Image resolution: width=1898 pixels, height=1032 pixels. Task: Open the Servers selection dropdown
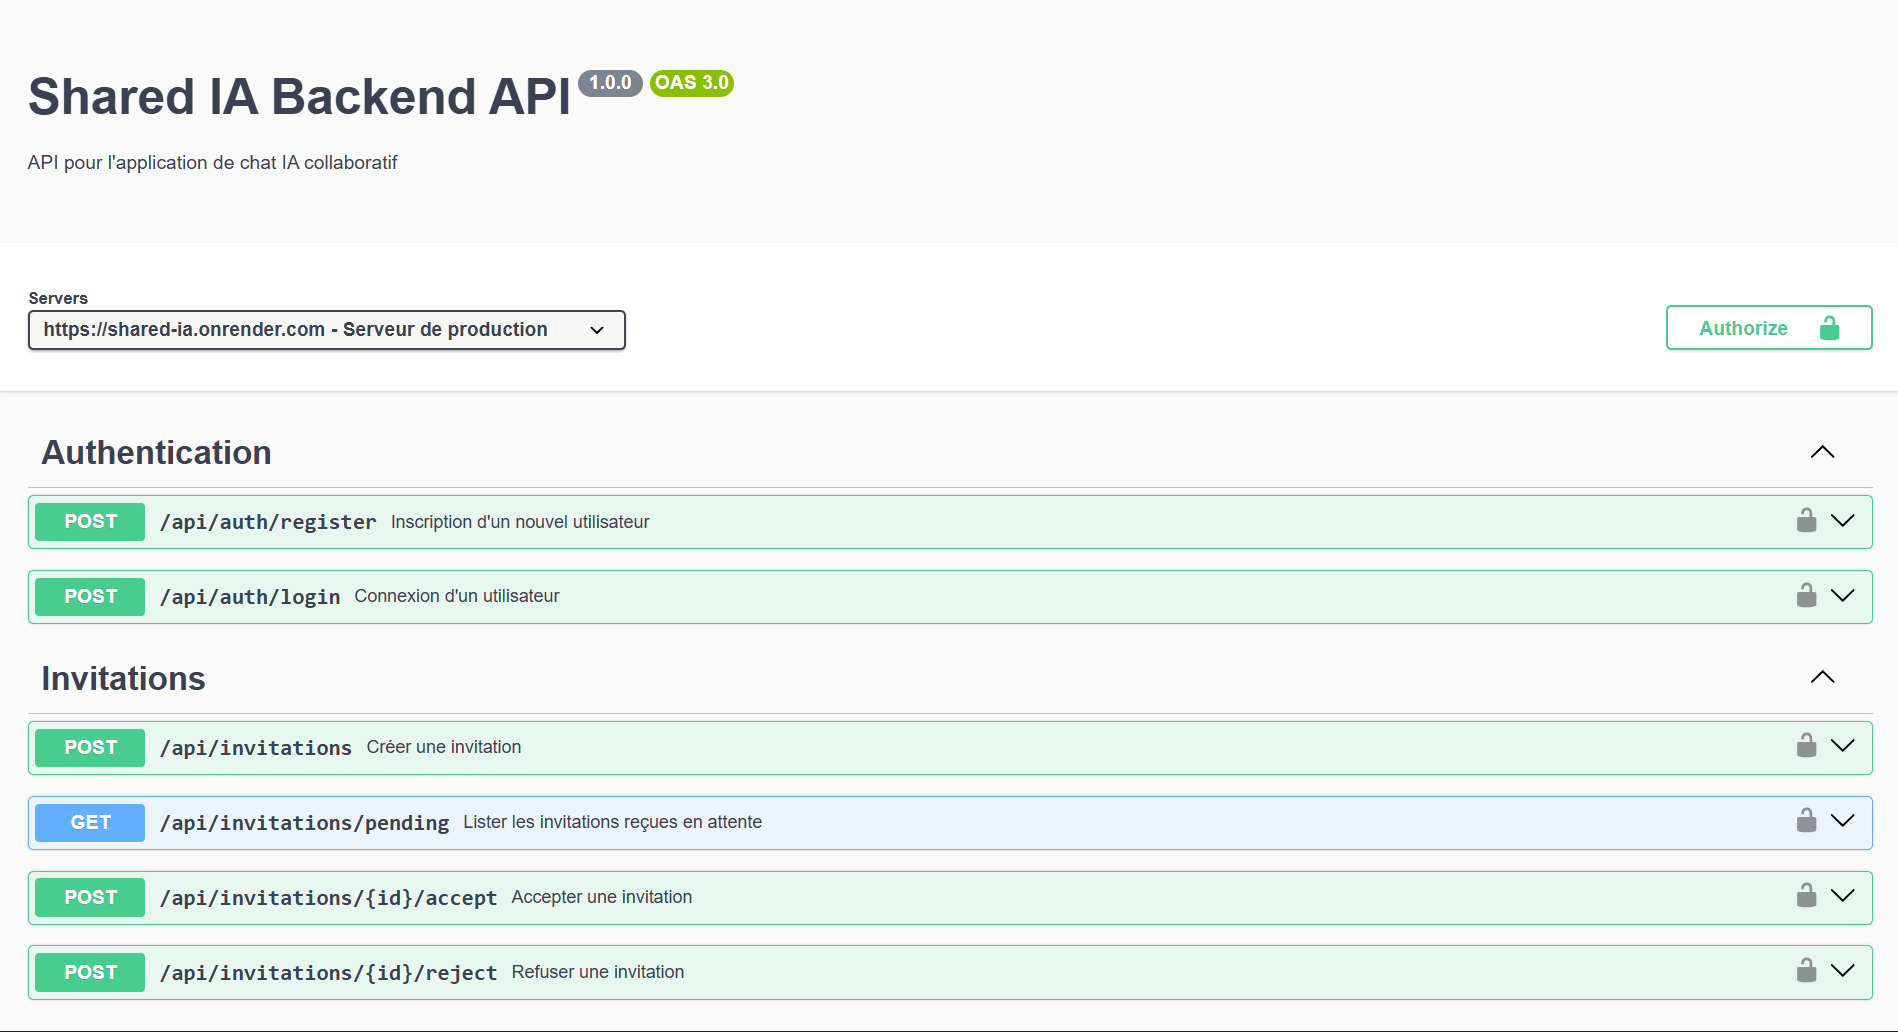(x=326, y=329)
